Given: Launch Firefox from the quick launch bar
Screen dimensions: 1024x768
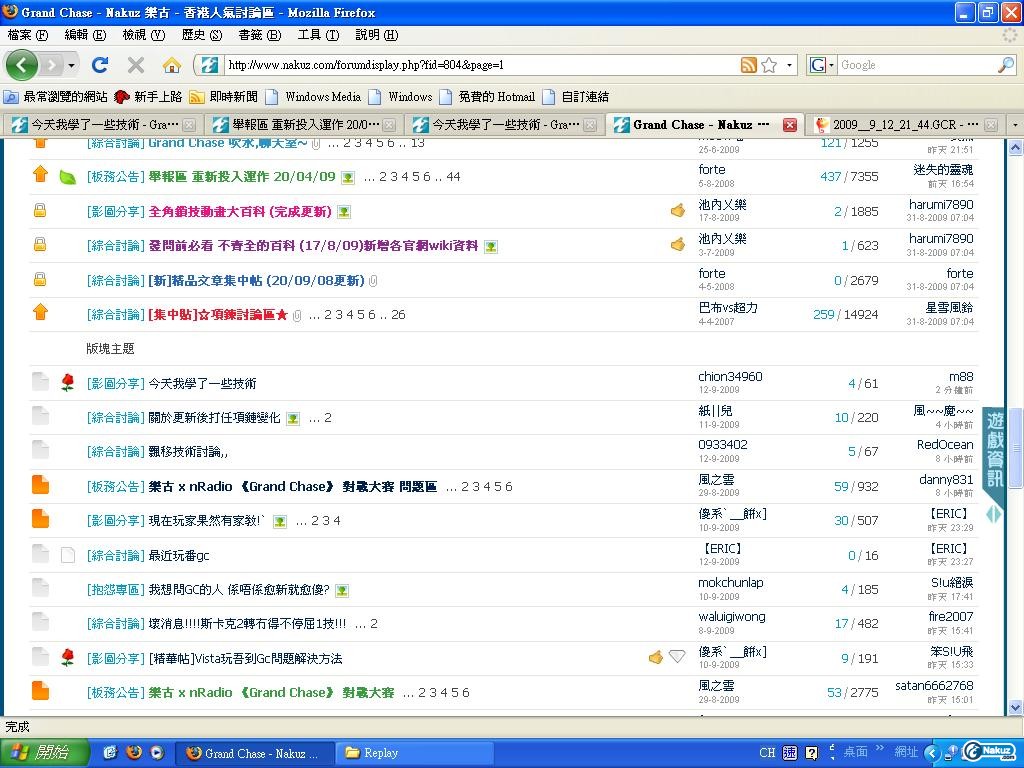Looking at the screenshot, I should point(134,753).
